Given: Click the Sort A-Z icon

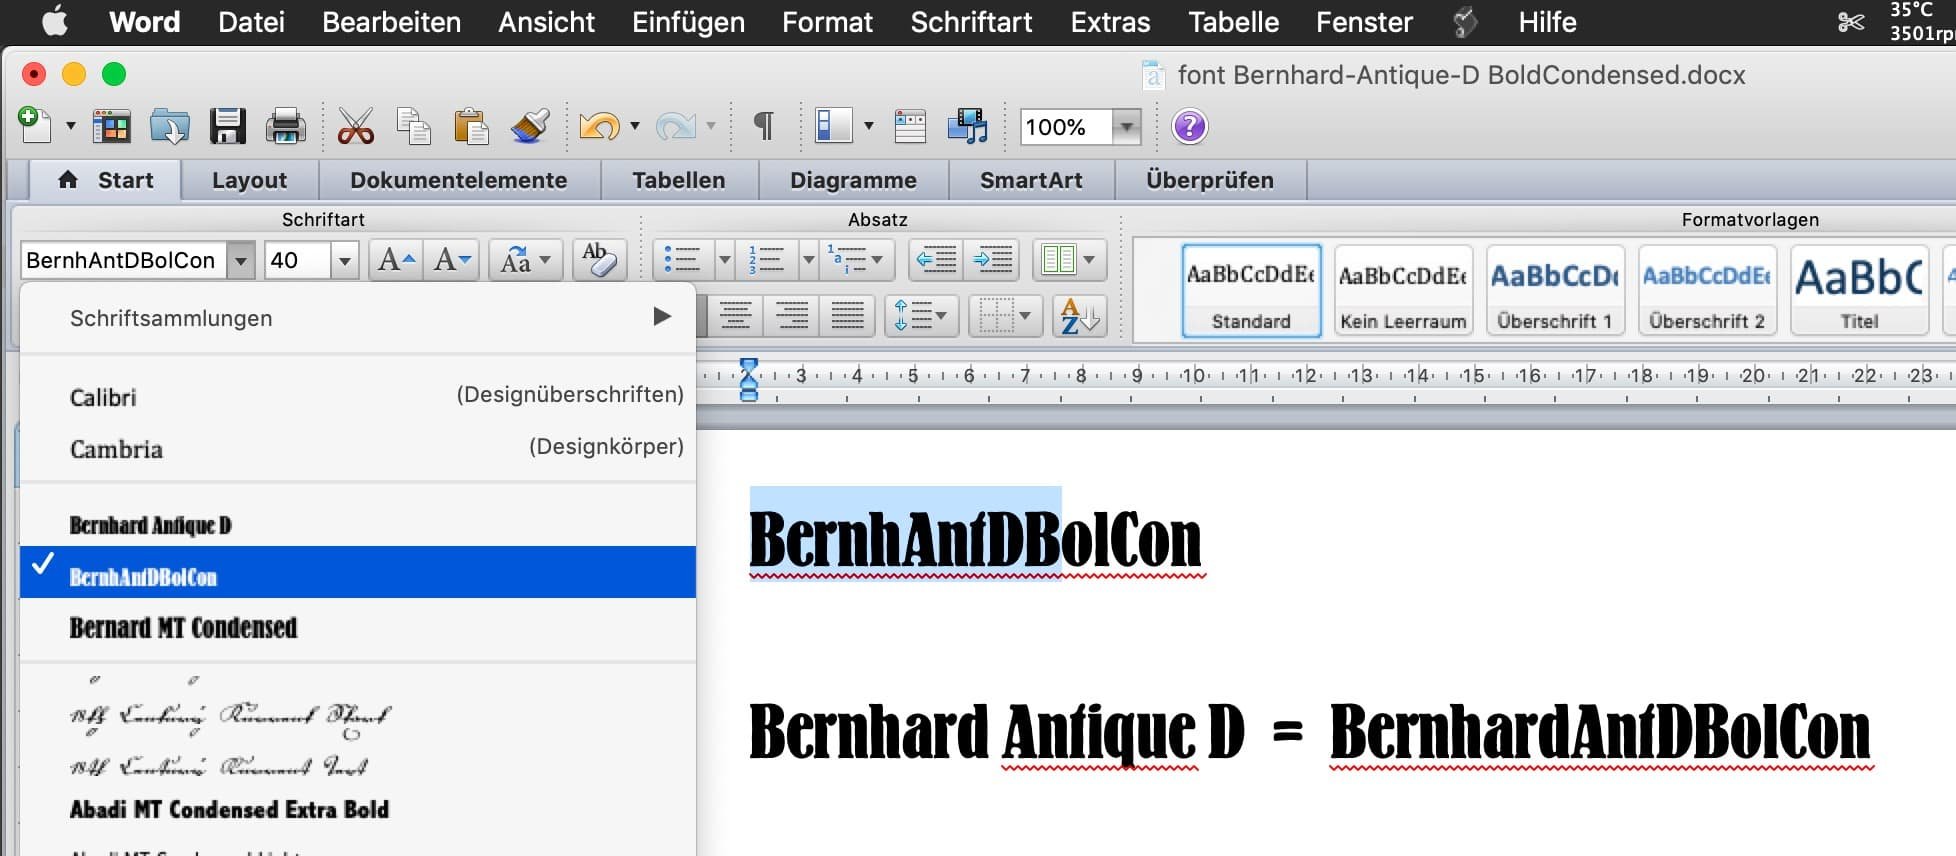Looking at the screenshot, I should (1079, 317).
